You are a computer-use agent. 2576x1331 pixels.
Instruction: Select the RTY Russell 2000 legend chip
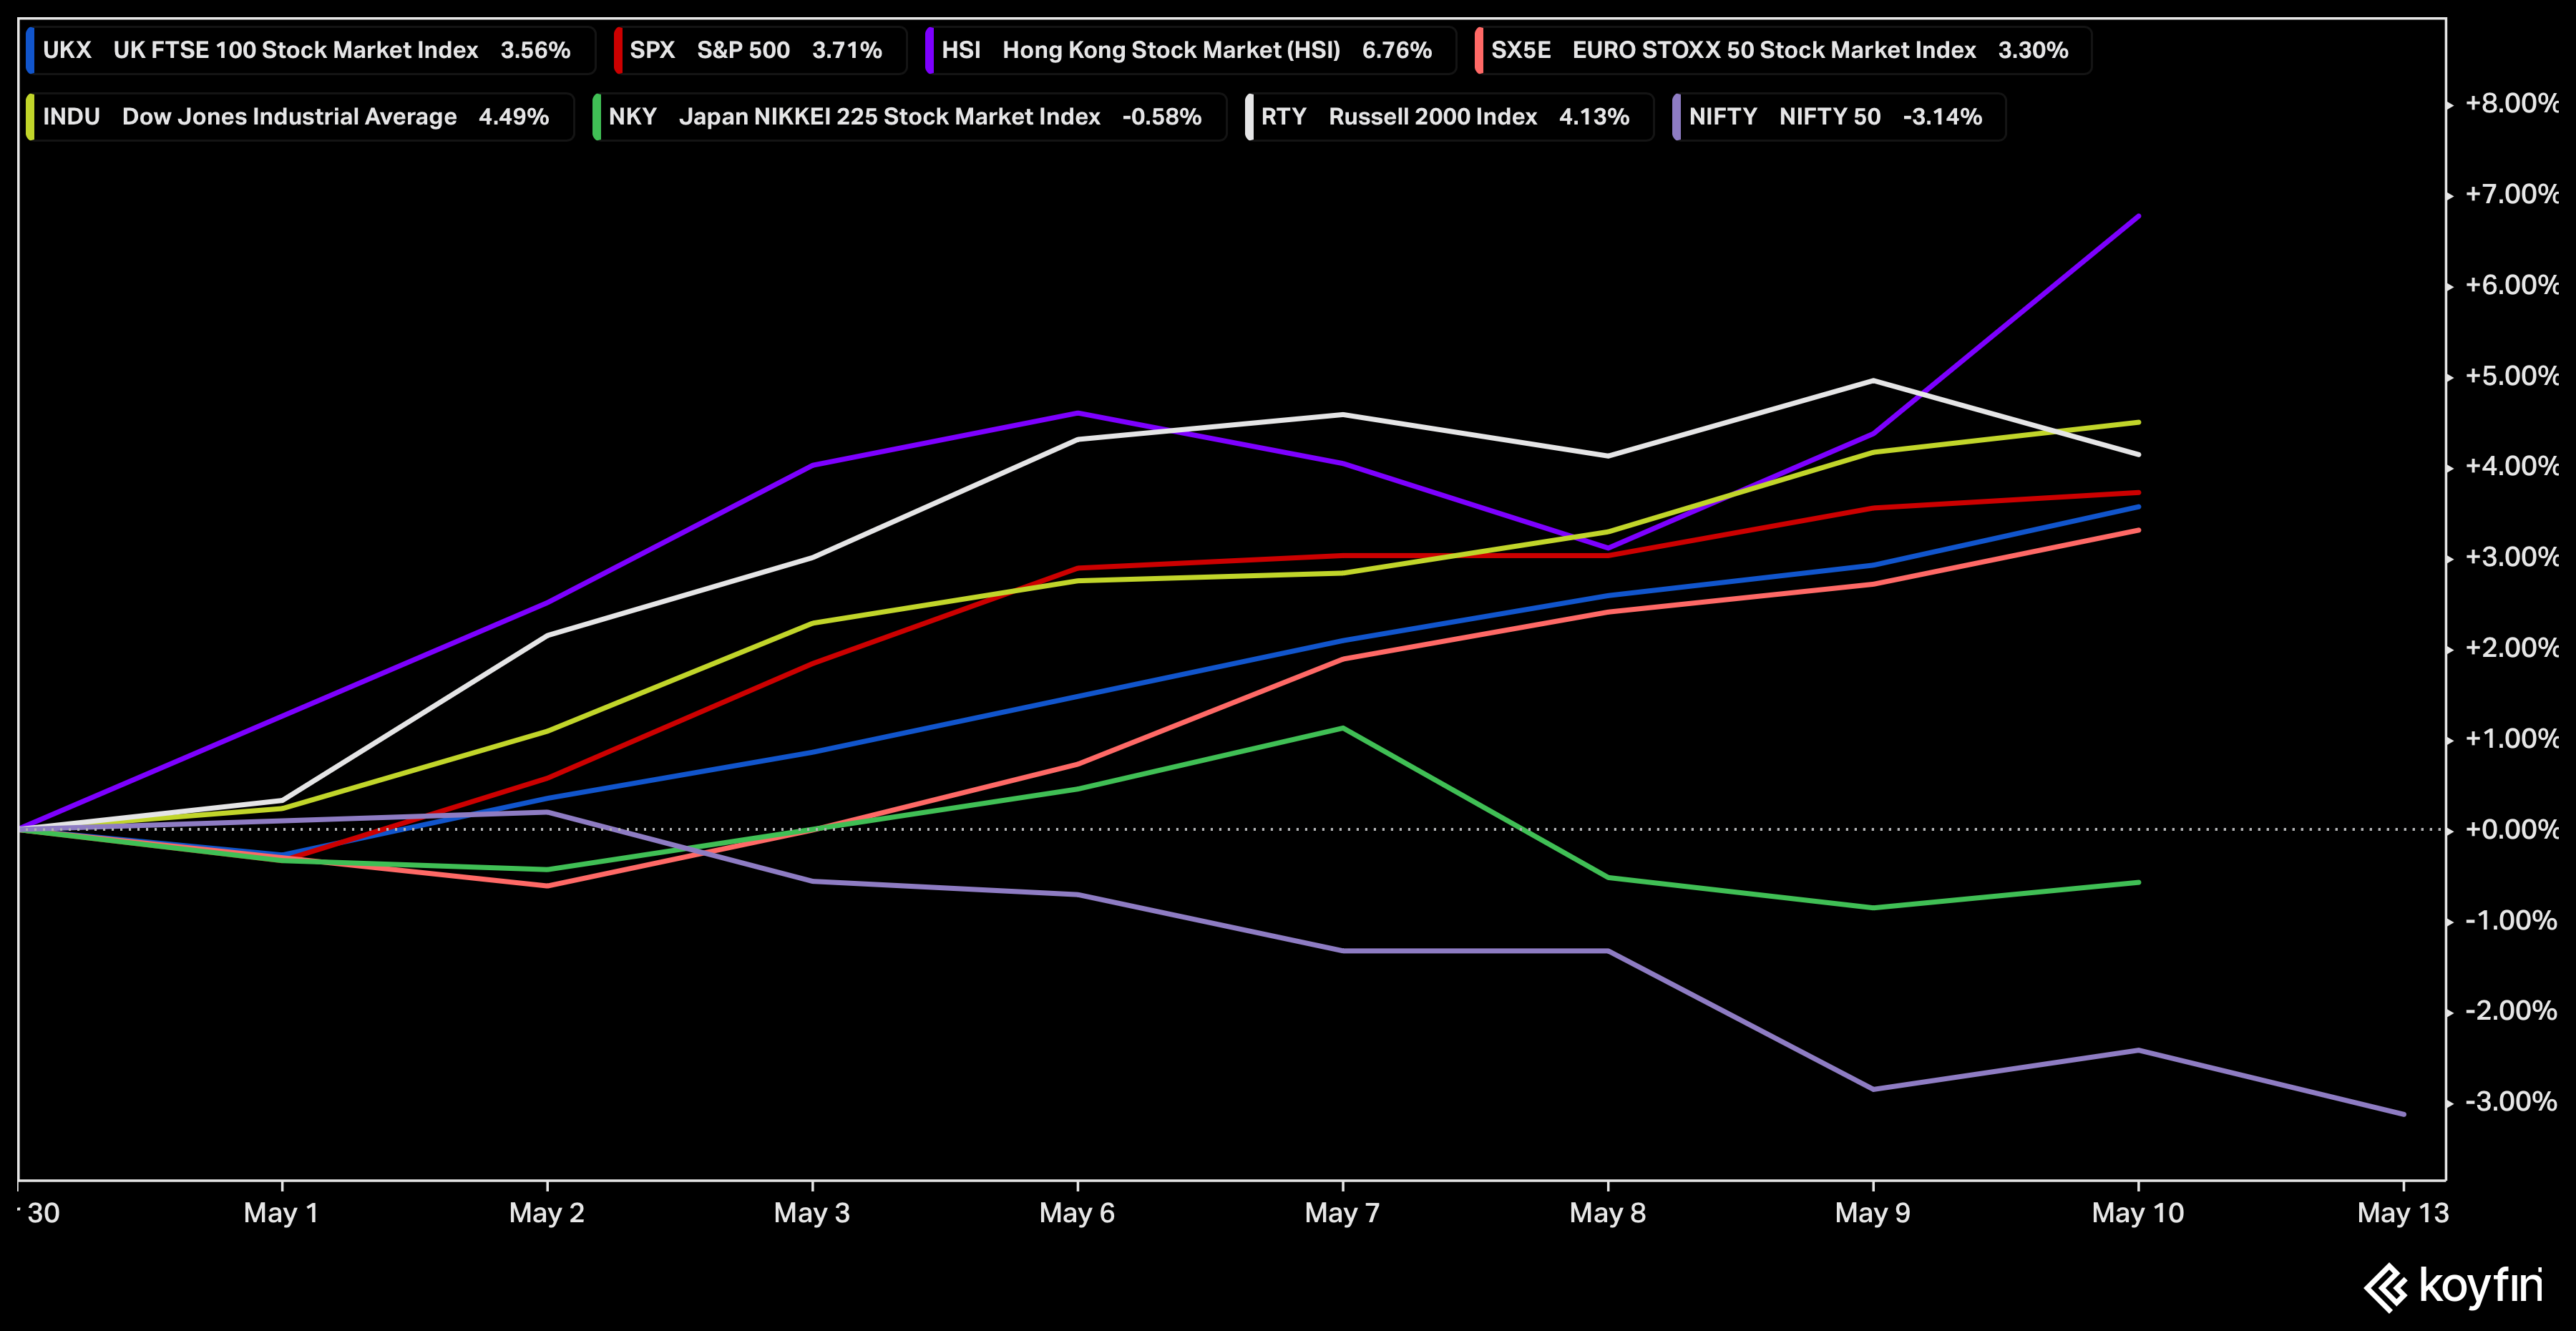pyautogui.click(x=1448, y=117)
